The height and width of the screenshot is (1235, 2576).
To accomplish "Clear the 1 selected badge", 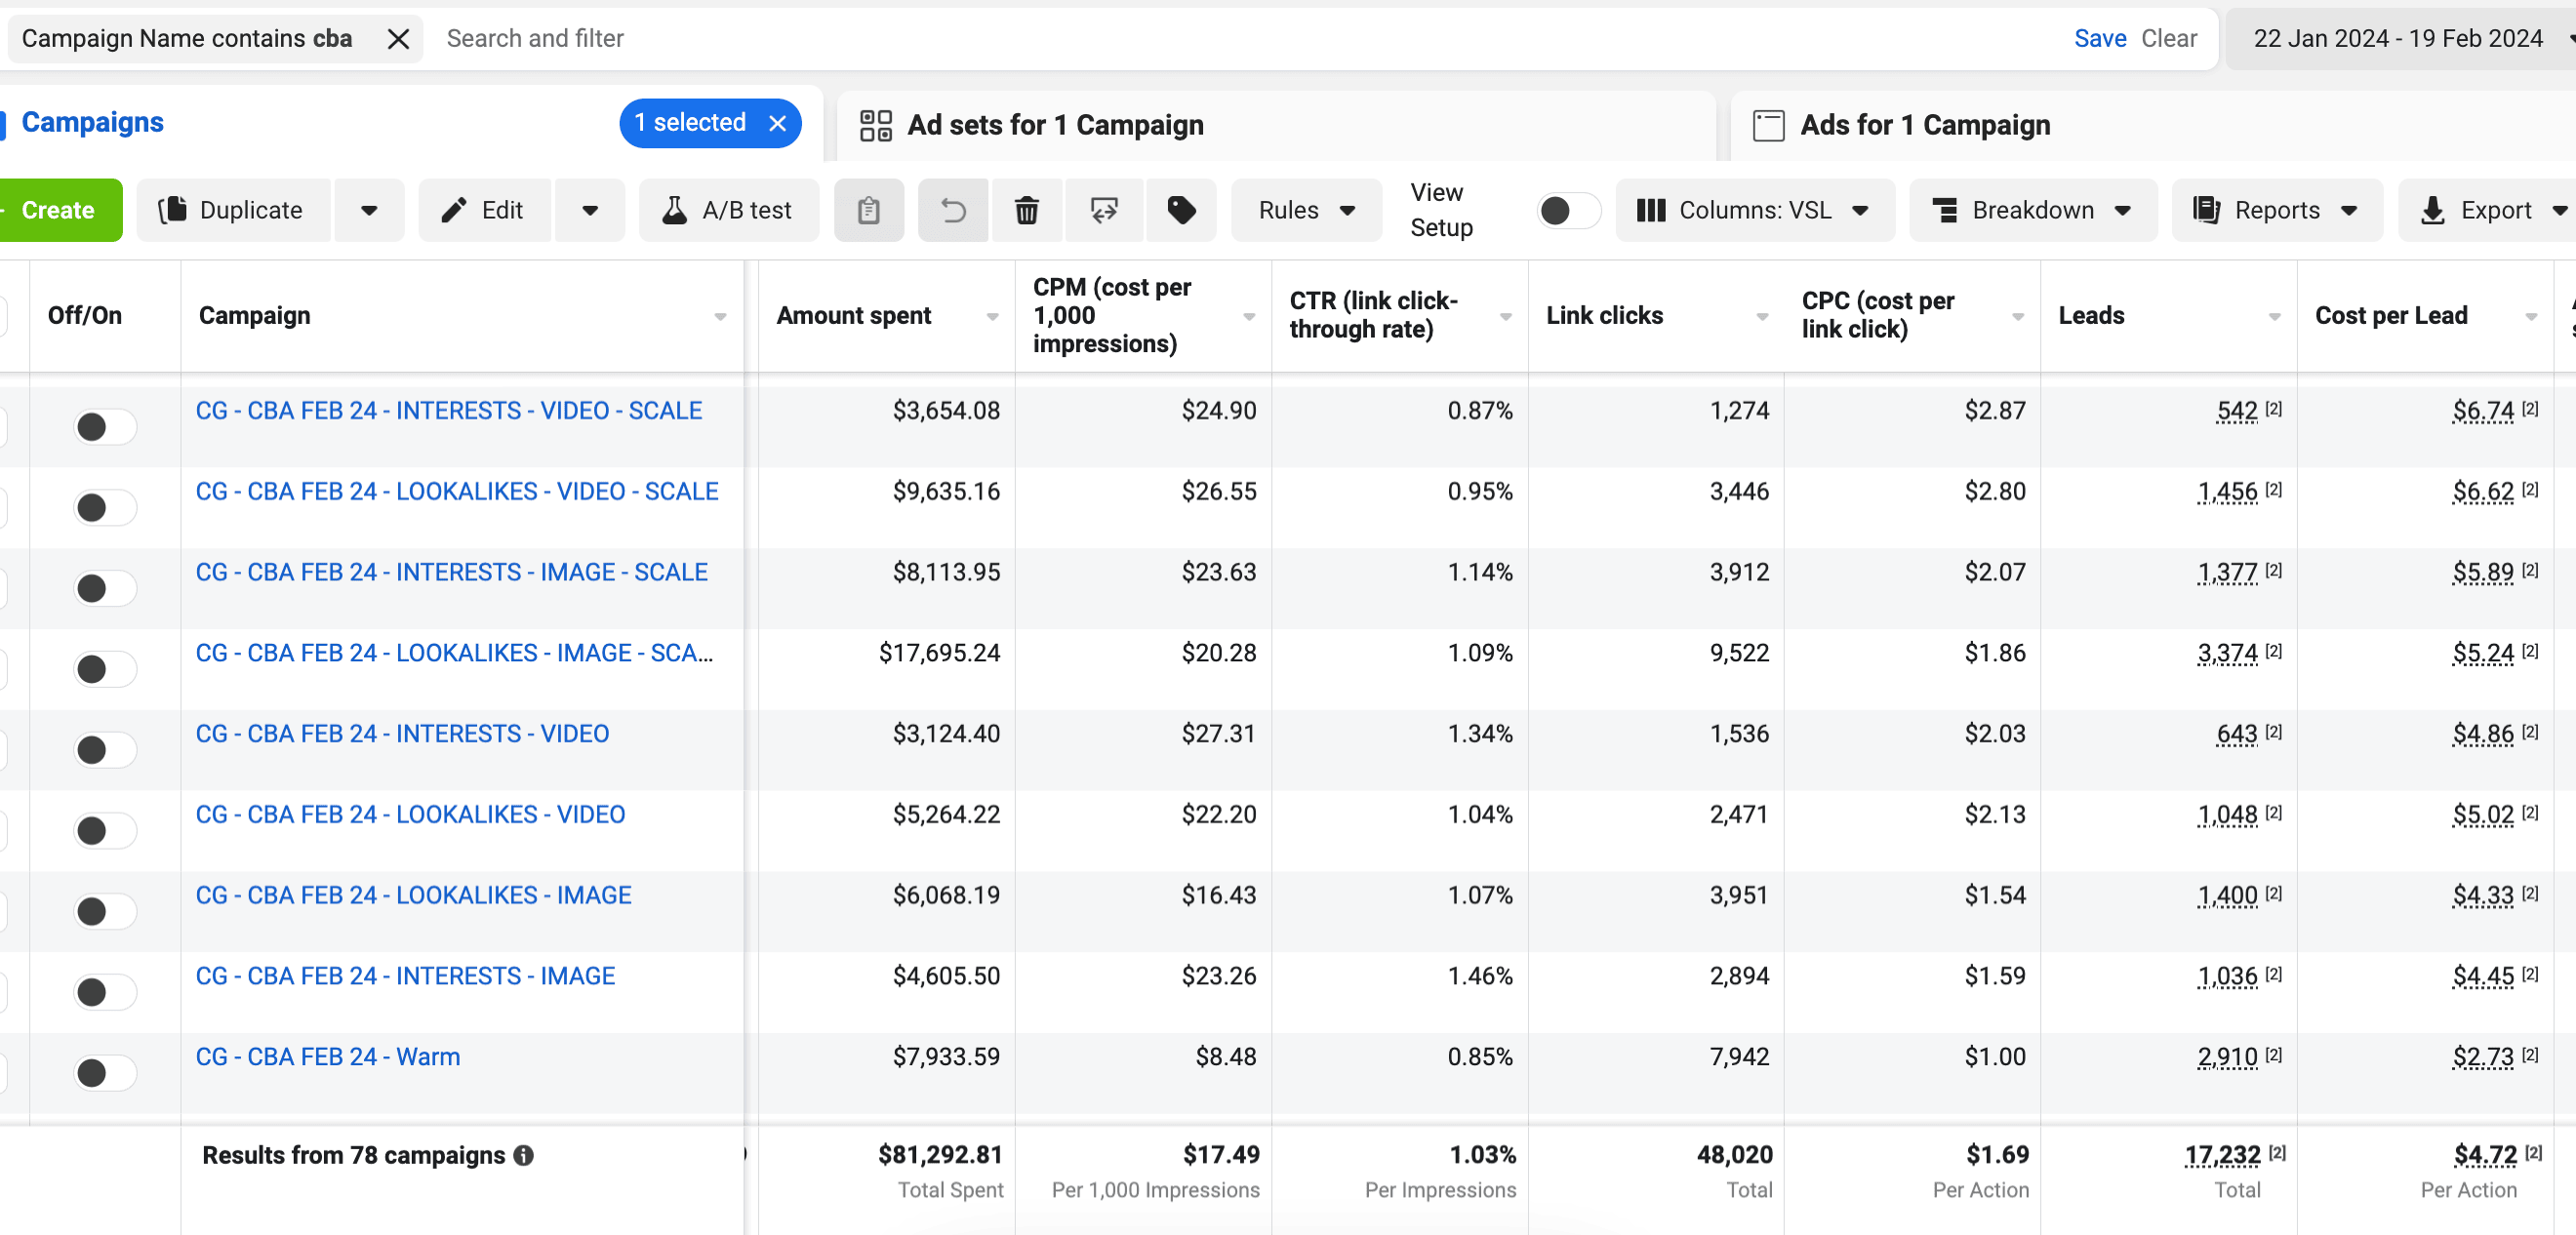I will pyautogui.click(x=777, y=123).
